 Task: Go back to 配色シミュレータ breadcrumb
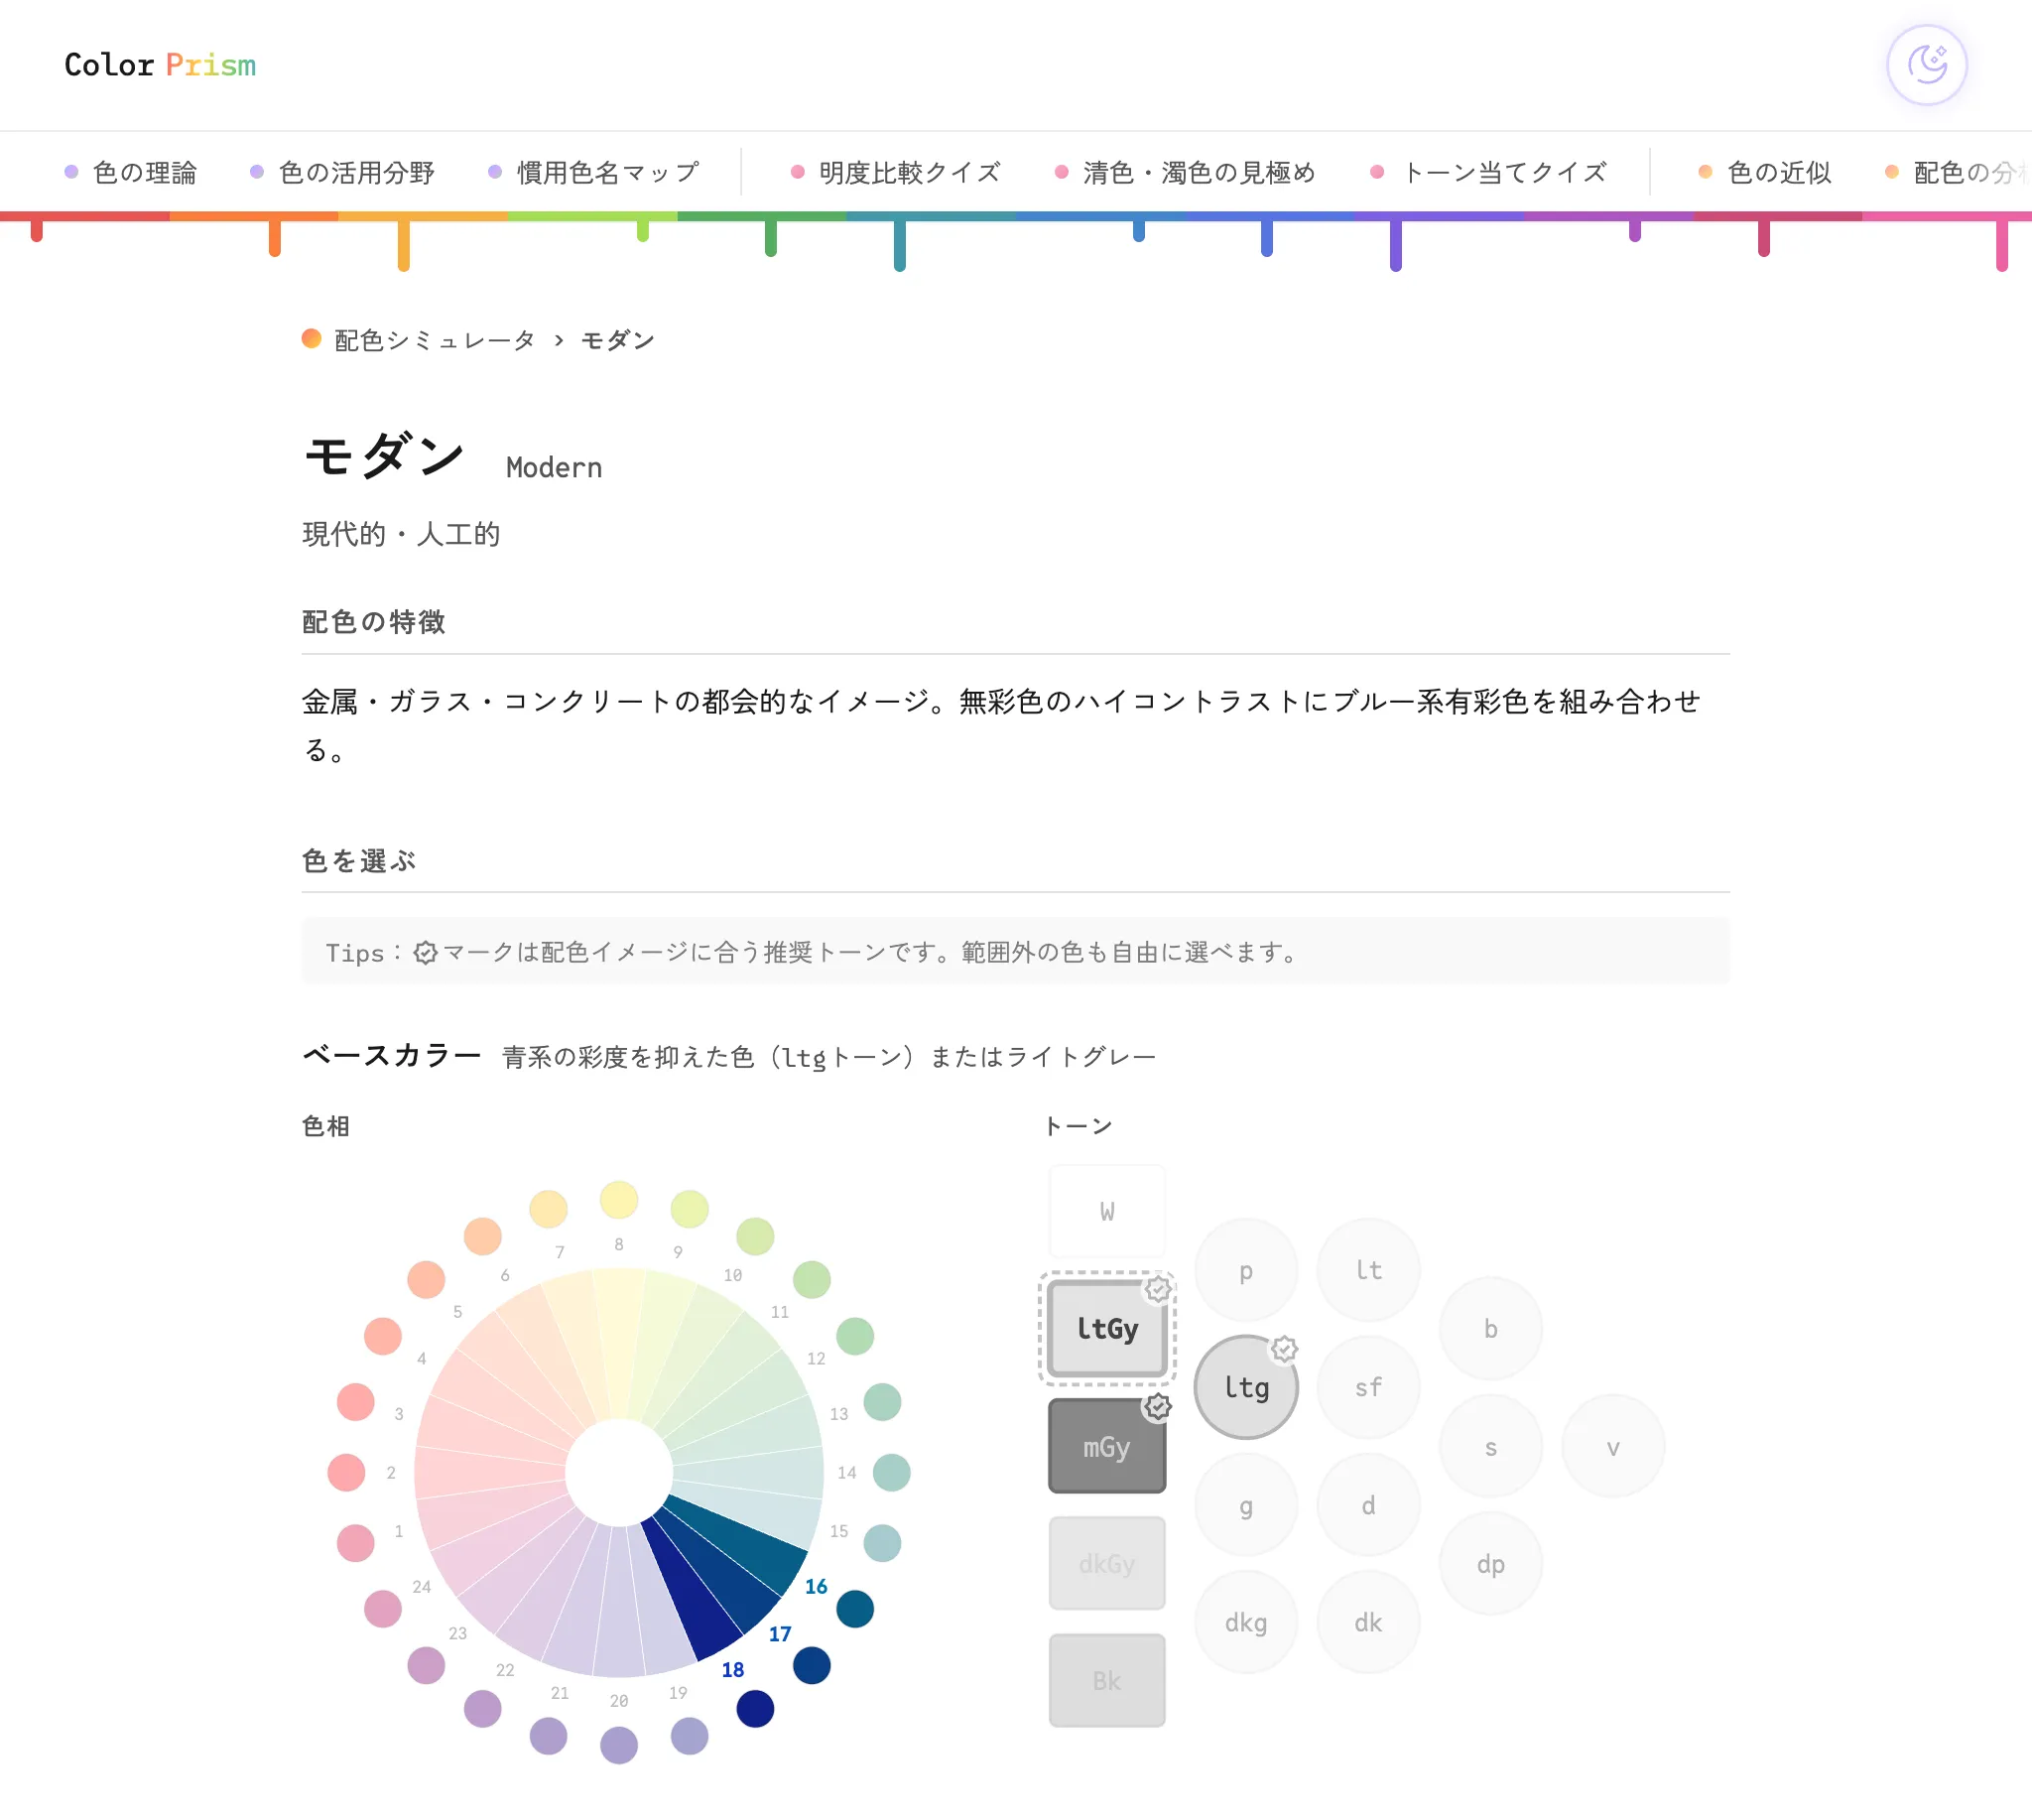click(x=435, y=340)
